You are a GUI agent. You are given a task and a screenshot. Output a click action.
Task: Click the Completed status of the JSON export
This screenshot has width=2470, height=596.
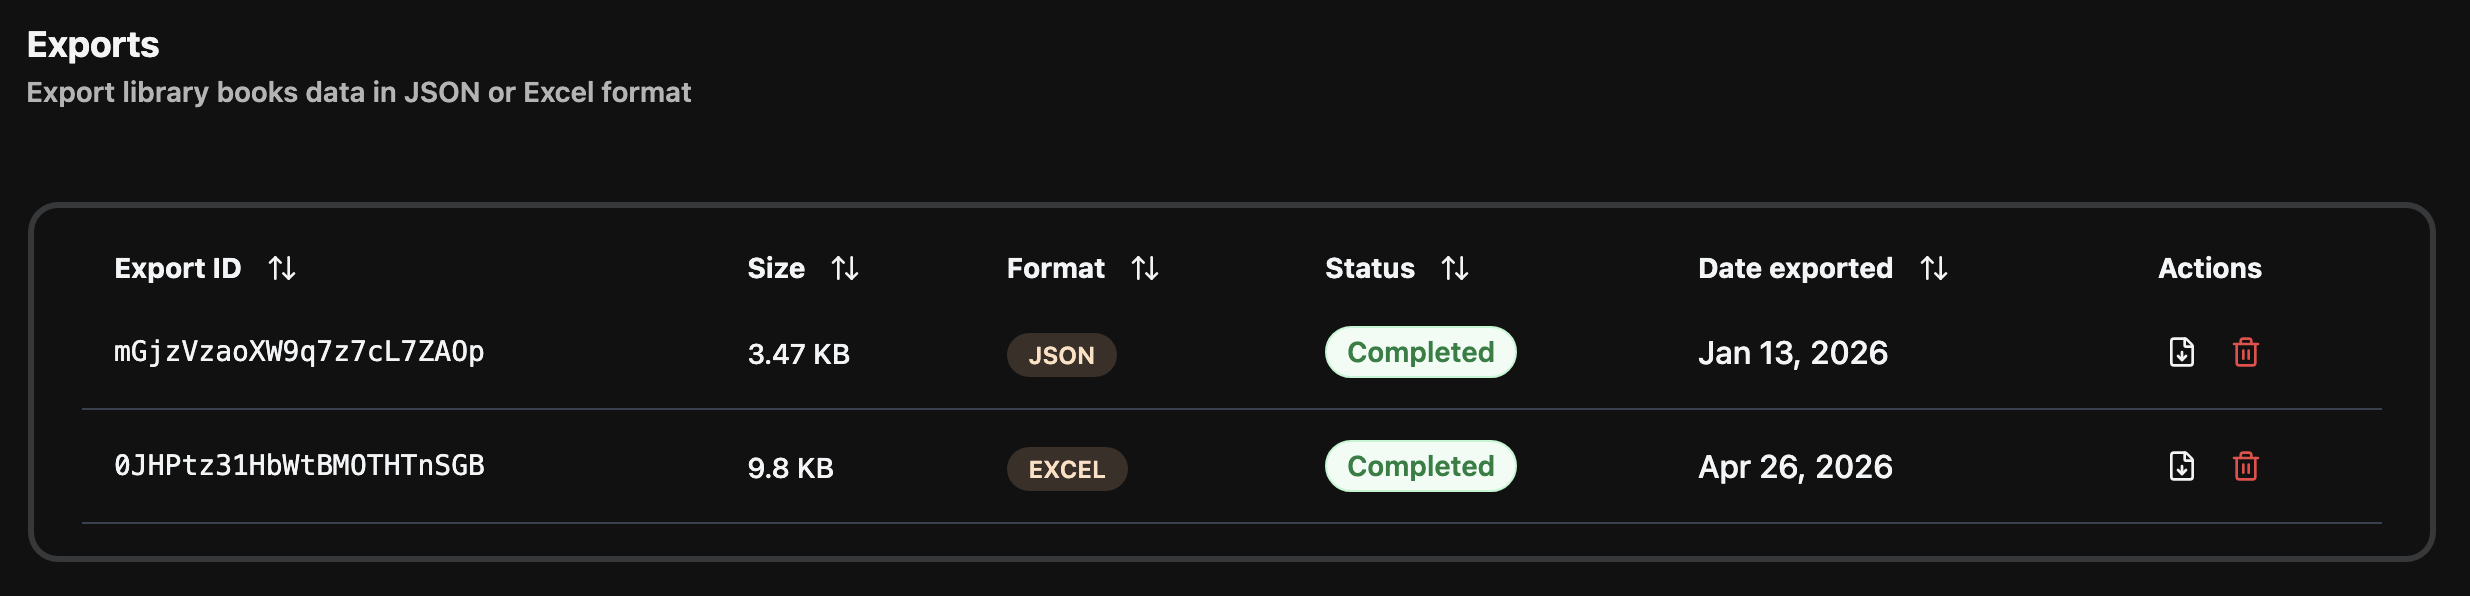(1420, 352)
